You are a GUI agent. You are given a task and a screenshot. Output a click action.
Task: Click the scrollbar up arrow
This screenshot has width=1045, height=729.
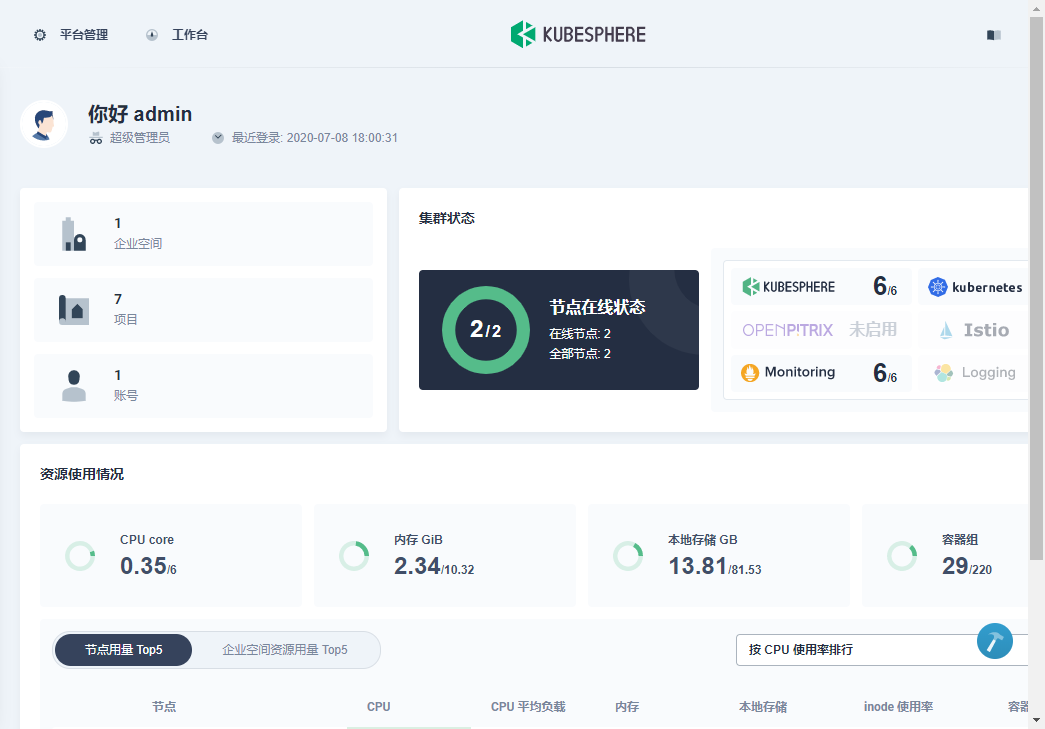(1036, 7)
